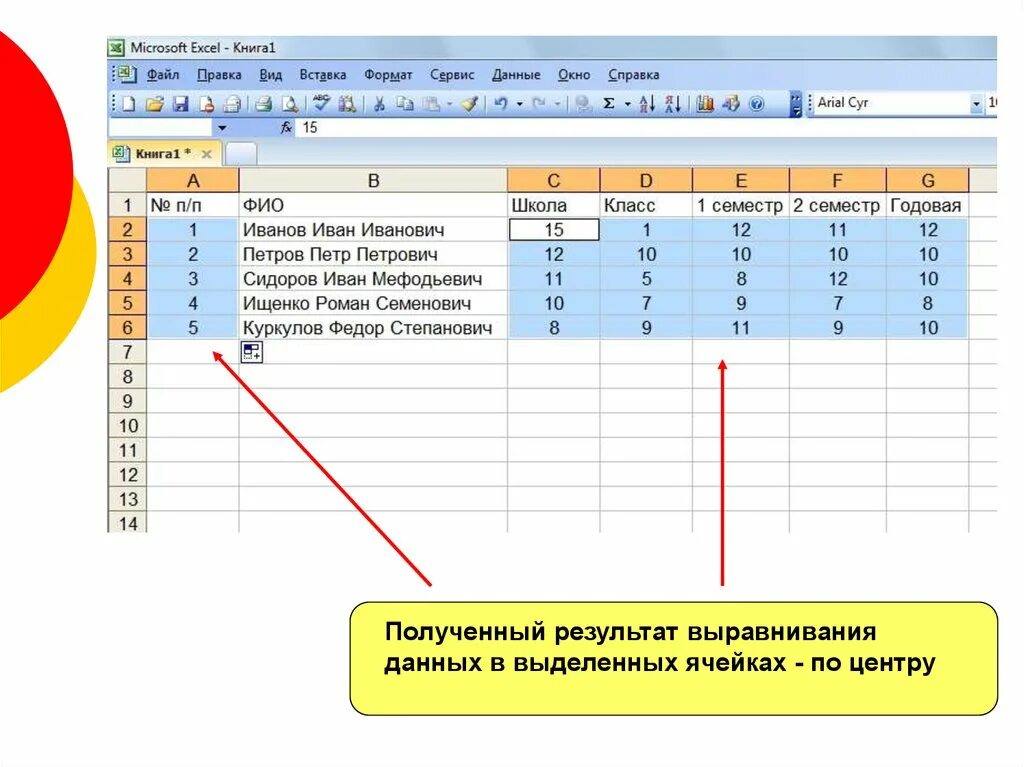Screen dimensions: 1024x767
Task: Click the Paste clipboard icon
Action: tap(431, 103)
